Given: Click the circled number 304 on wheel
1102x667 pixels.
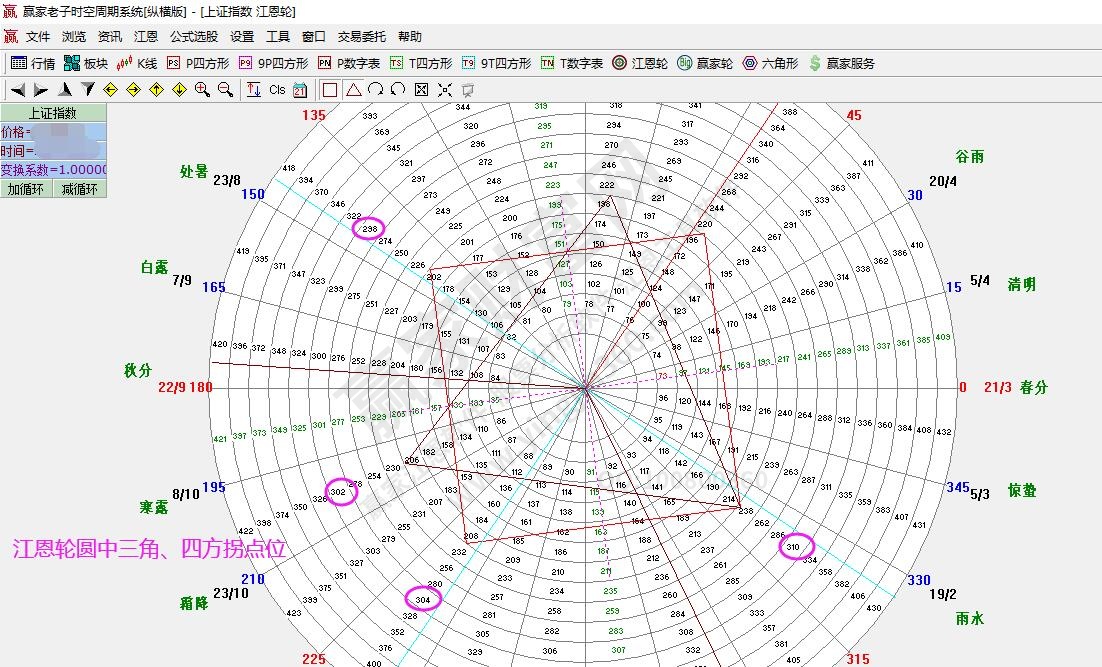Looking at the screenshot, I should pos(423,599).
